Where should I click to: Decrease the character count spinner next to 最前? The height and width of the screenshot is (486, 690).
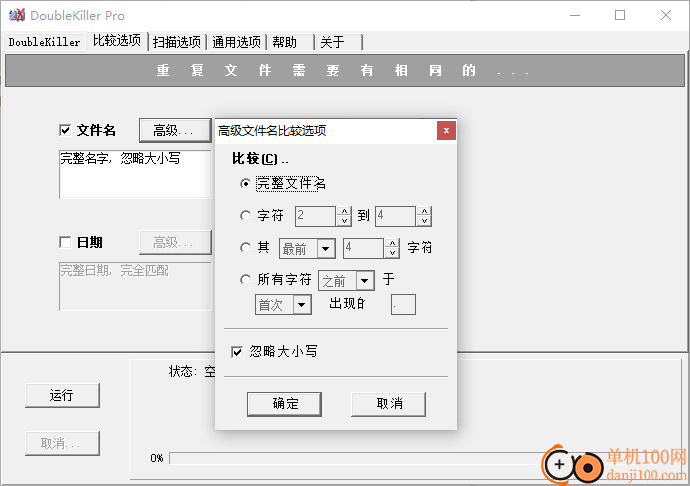392,253
